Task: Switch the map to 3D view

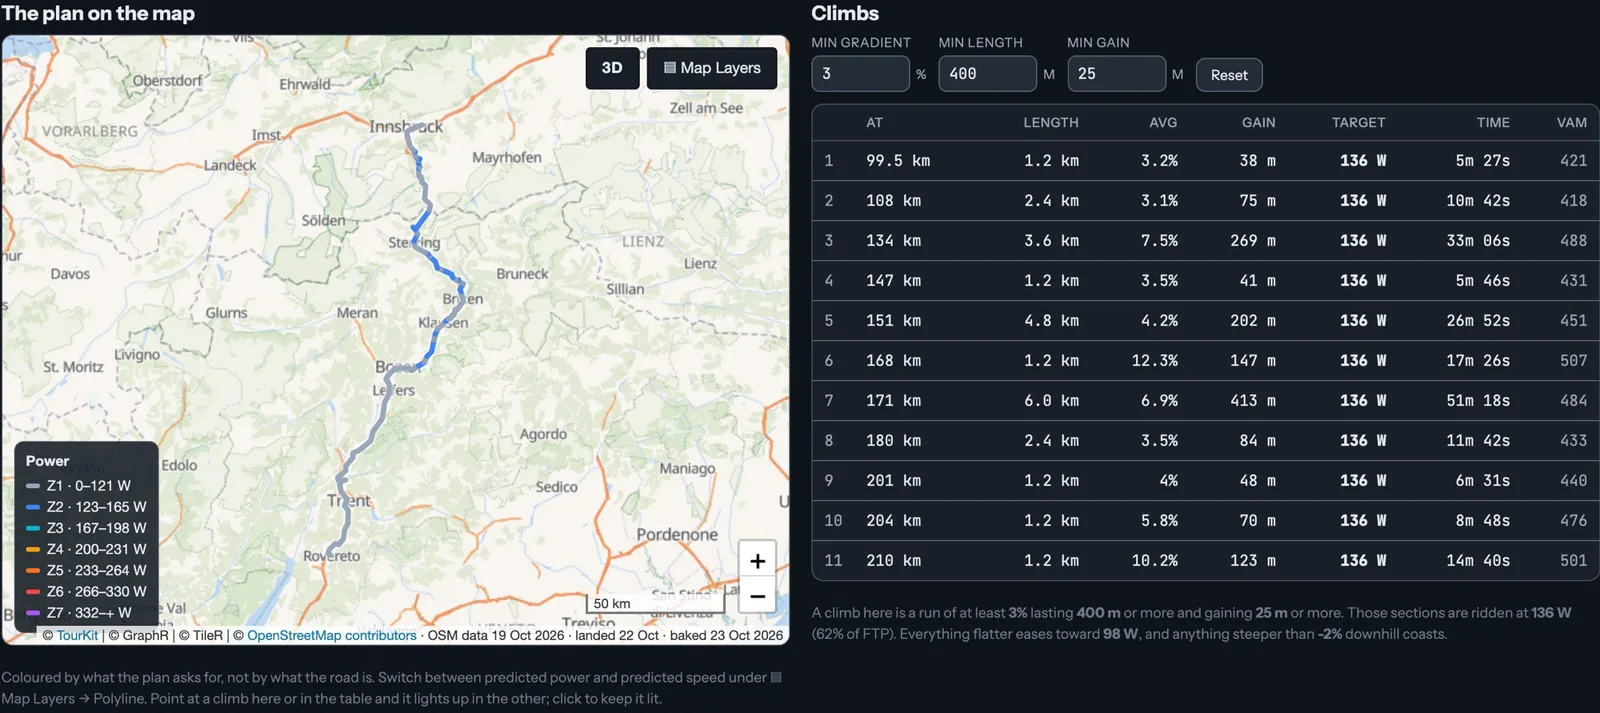Action: (612, 68)
